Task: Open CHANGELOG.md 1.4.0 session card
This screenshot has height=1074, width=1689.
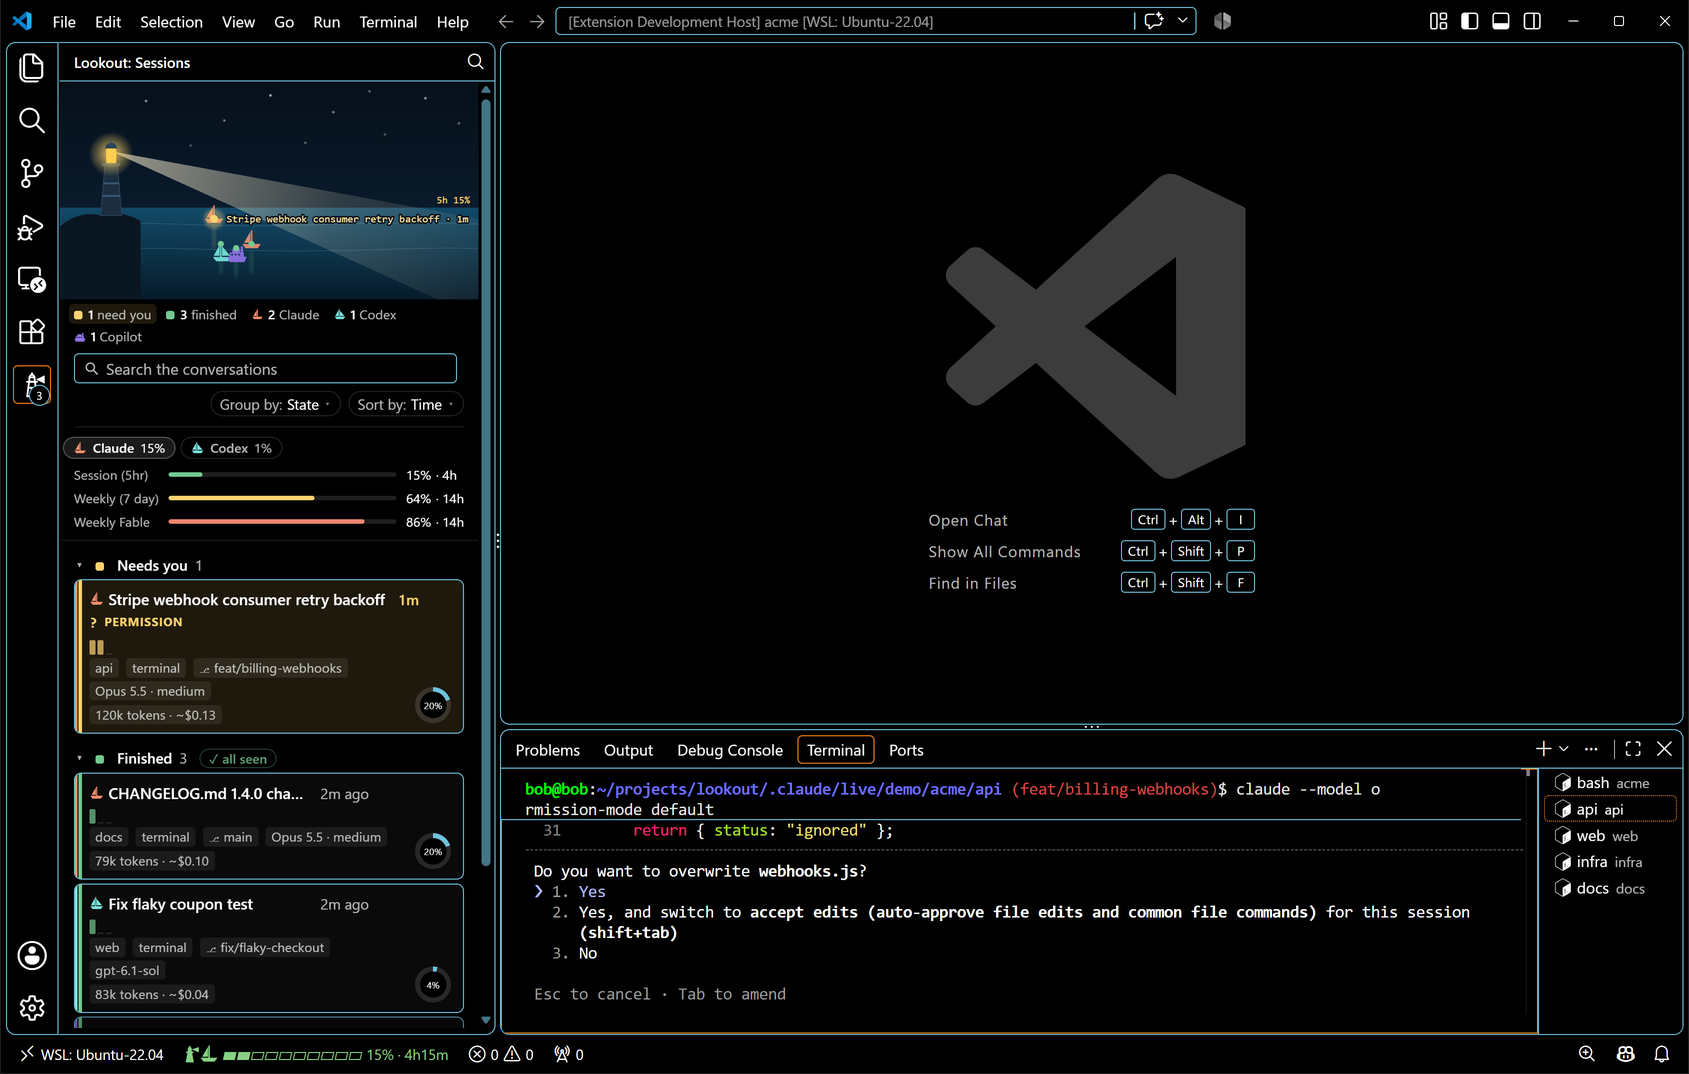Action: coord(269,826)
